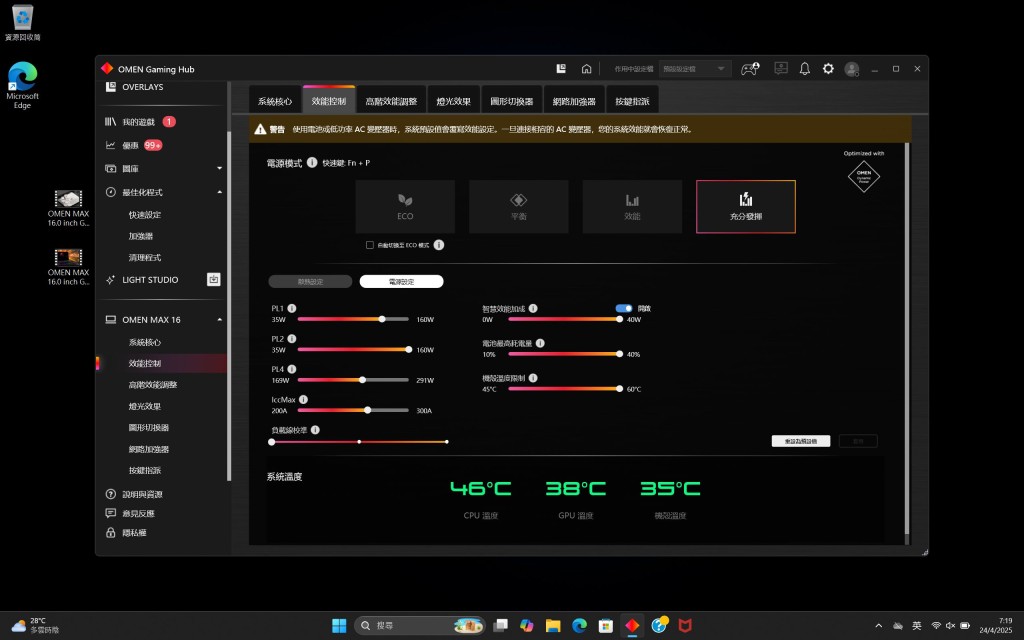Open the user account avatar
The height and width of the screenshot is (640, 1024).
tap(852, 69)
